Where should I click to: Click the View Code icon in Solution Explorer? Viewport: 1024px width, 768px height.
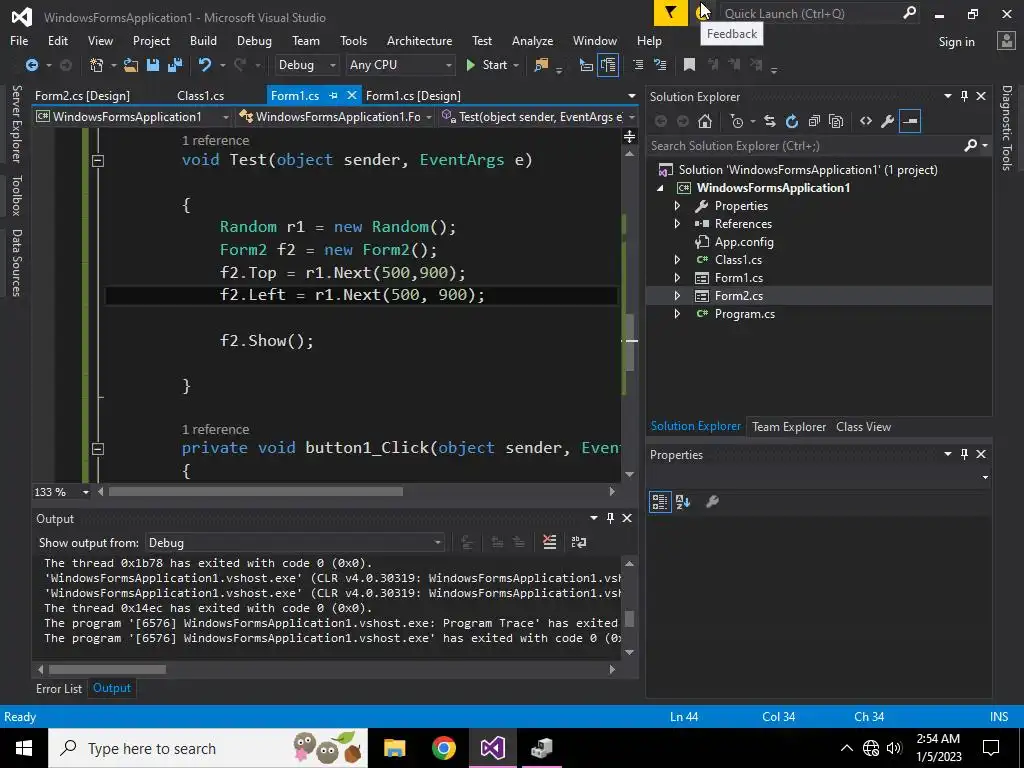866,121
